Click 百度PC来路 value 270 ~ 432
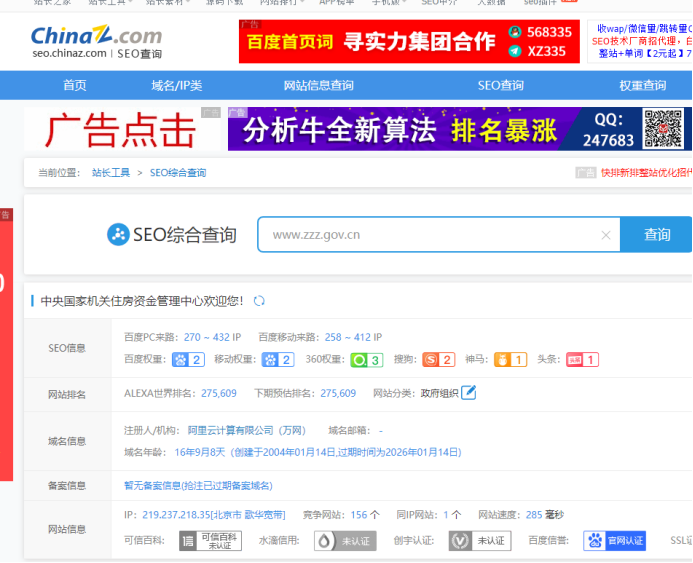693x563 pixels. point(207,337)
